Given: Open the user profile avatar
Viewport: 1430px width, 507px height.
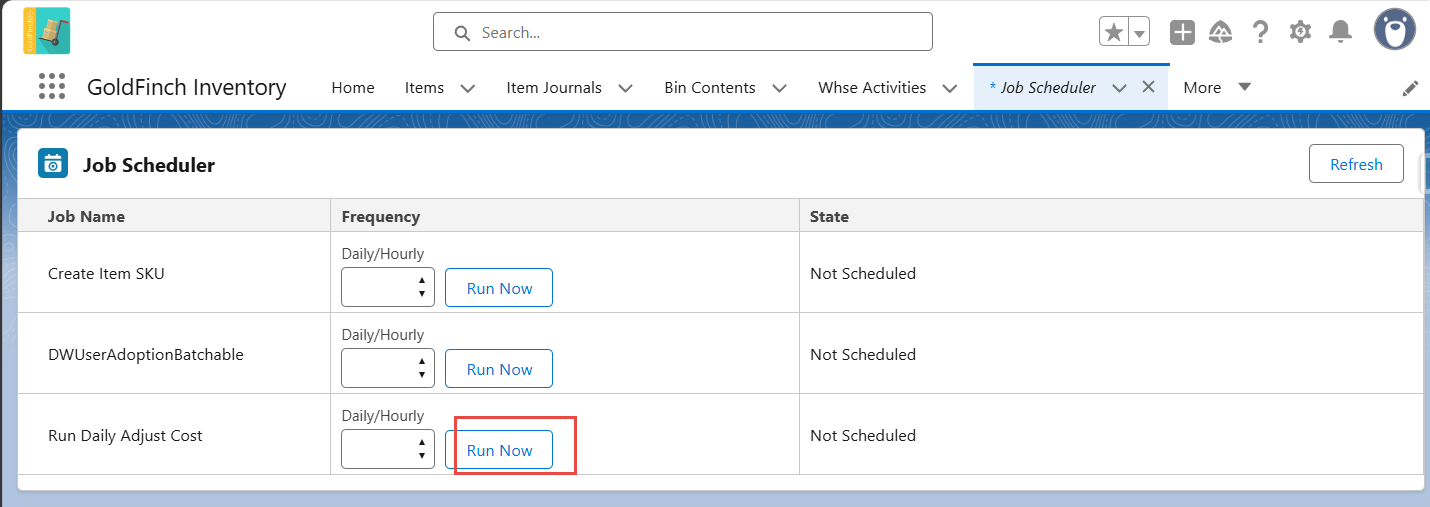Looking at the screenshot, I should (1395, 30).
